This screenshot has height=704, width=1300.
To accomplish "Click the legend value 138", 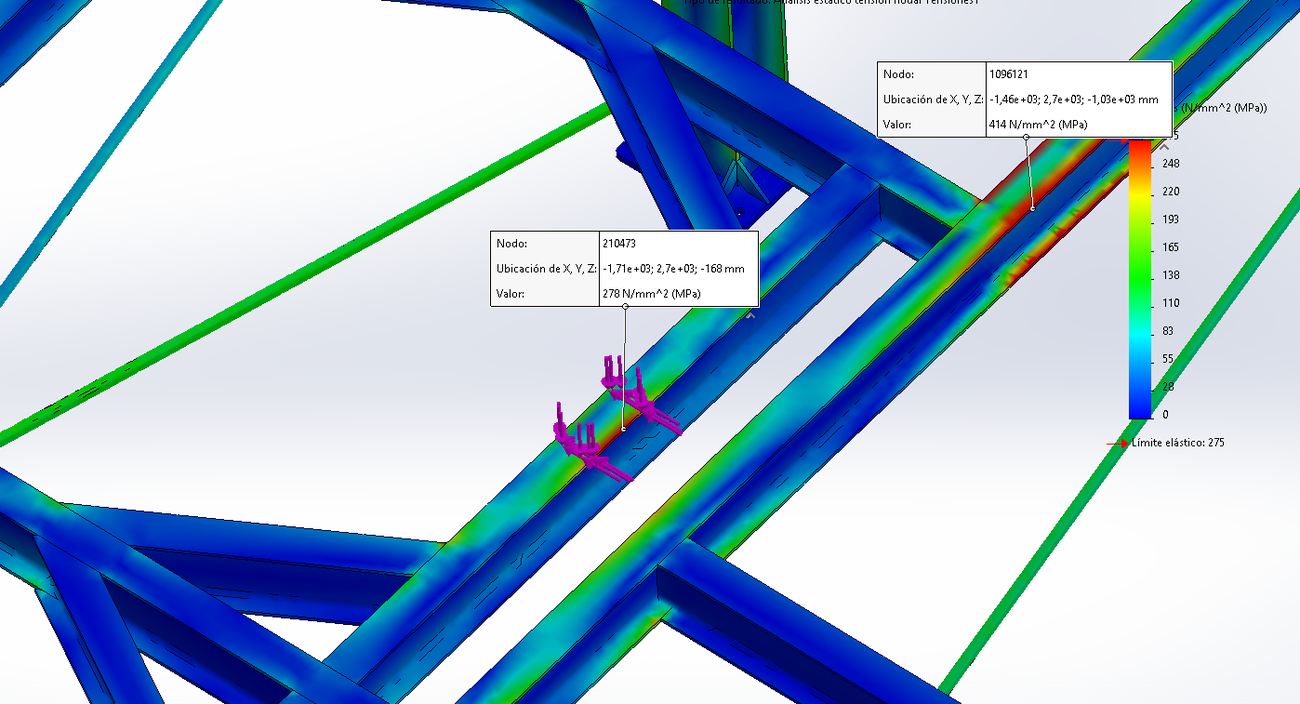I will tap(1171, 275).
